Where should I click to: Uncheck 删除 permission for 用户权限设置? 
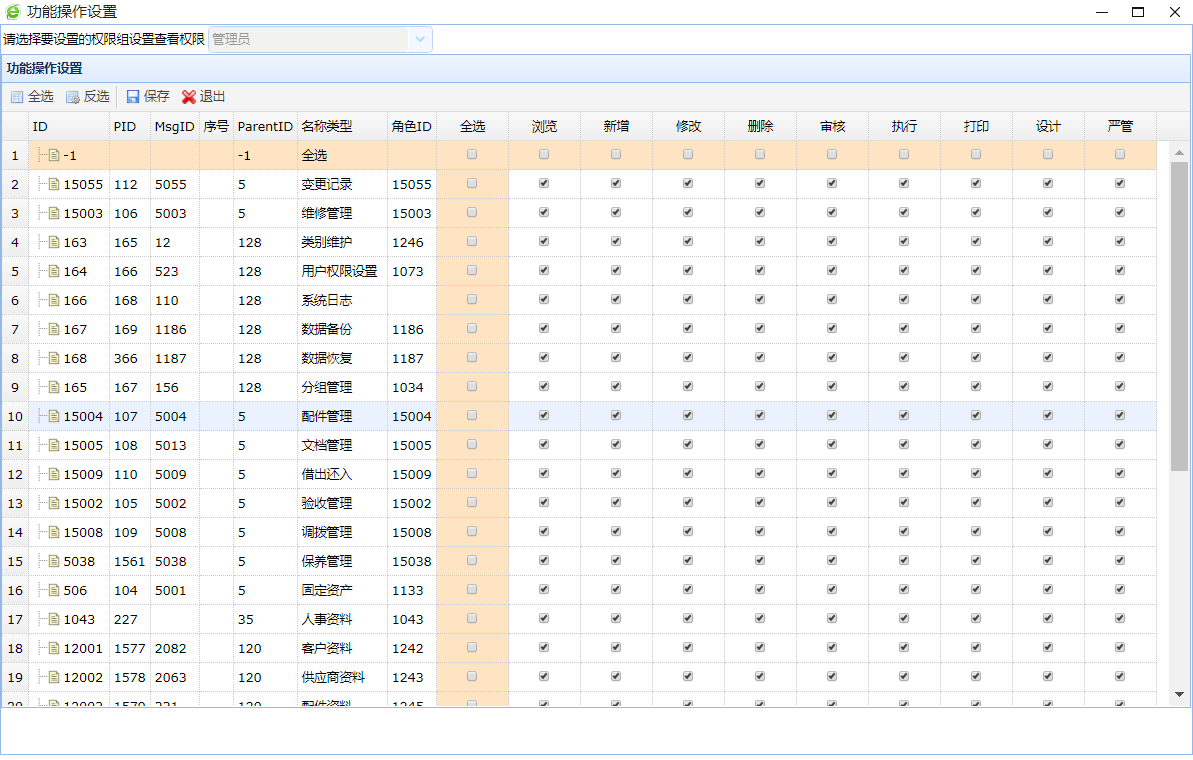coord(760,271)
